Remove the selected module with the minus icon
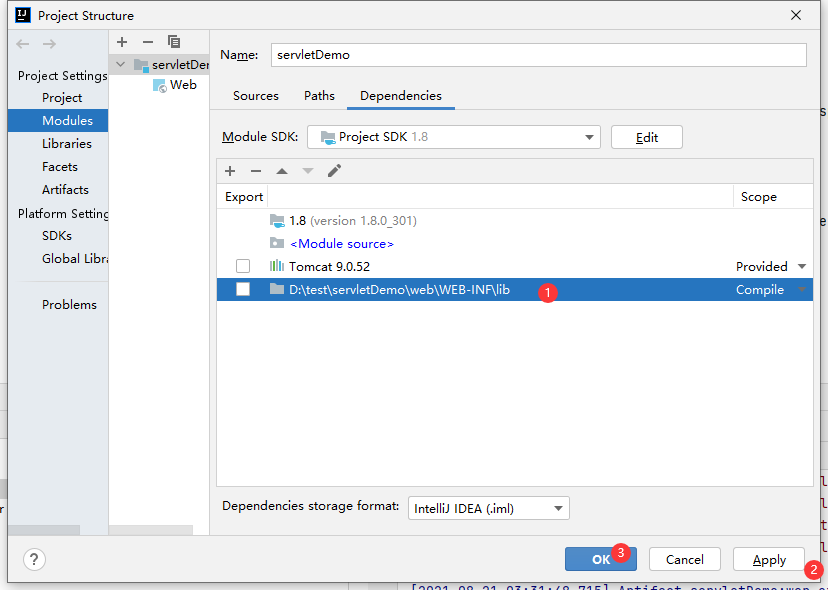Image resolution: width=828 pixels, height=590 pixels. click(x=148, y=42)
